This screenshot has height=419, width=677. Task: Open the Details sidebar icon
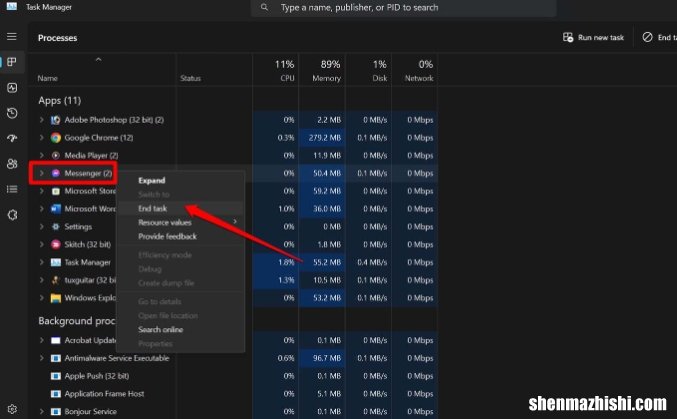12,189
